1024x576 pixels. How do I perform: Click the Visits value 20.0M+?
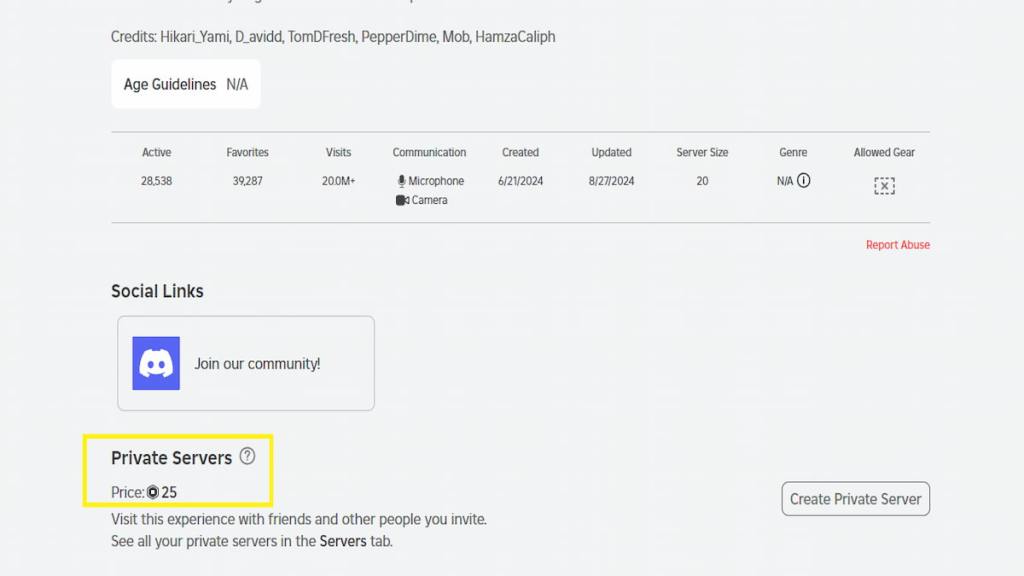click(339, 181)
